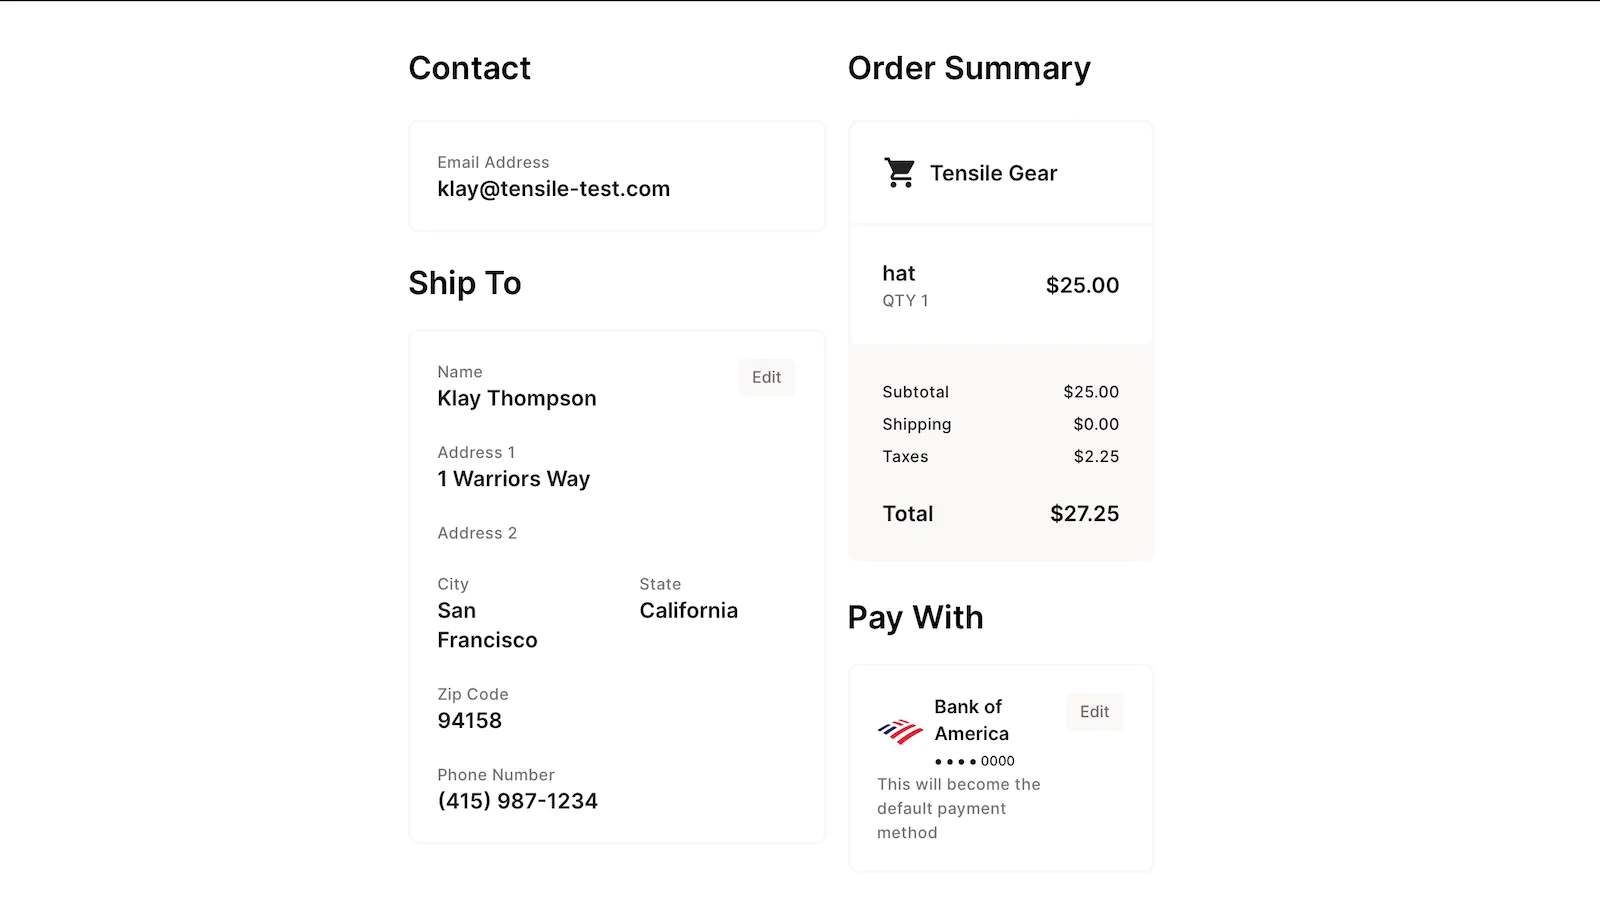
Task: Click the Bank of America logo
Action: click(900, 732)
